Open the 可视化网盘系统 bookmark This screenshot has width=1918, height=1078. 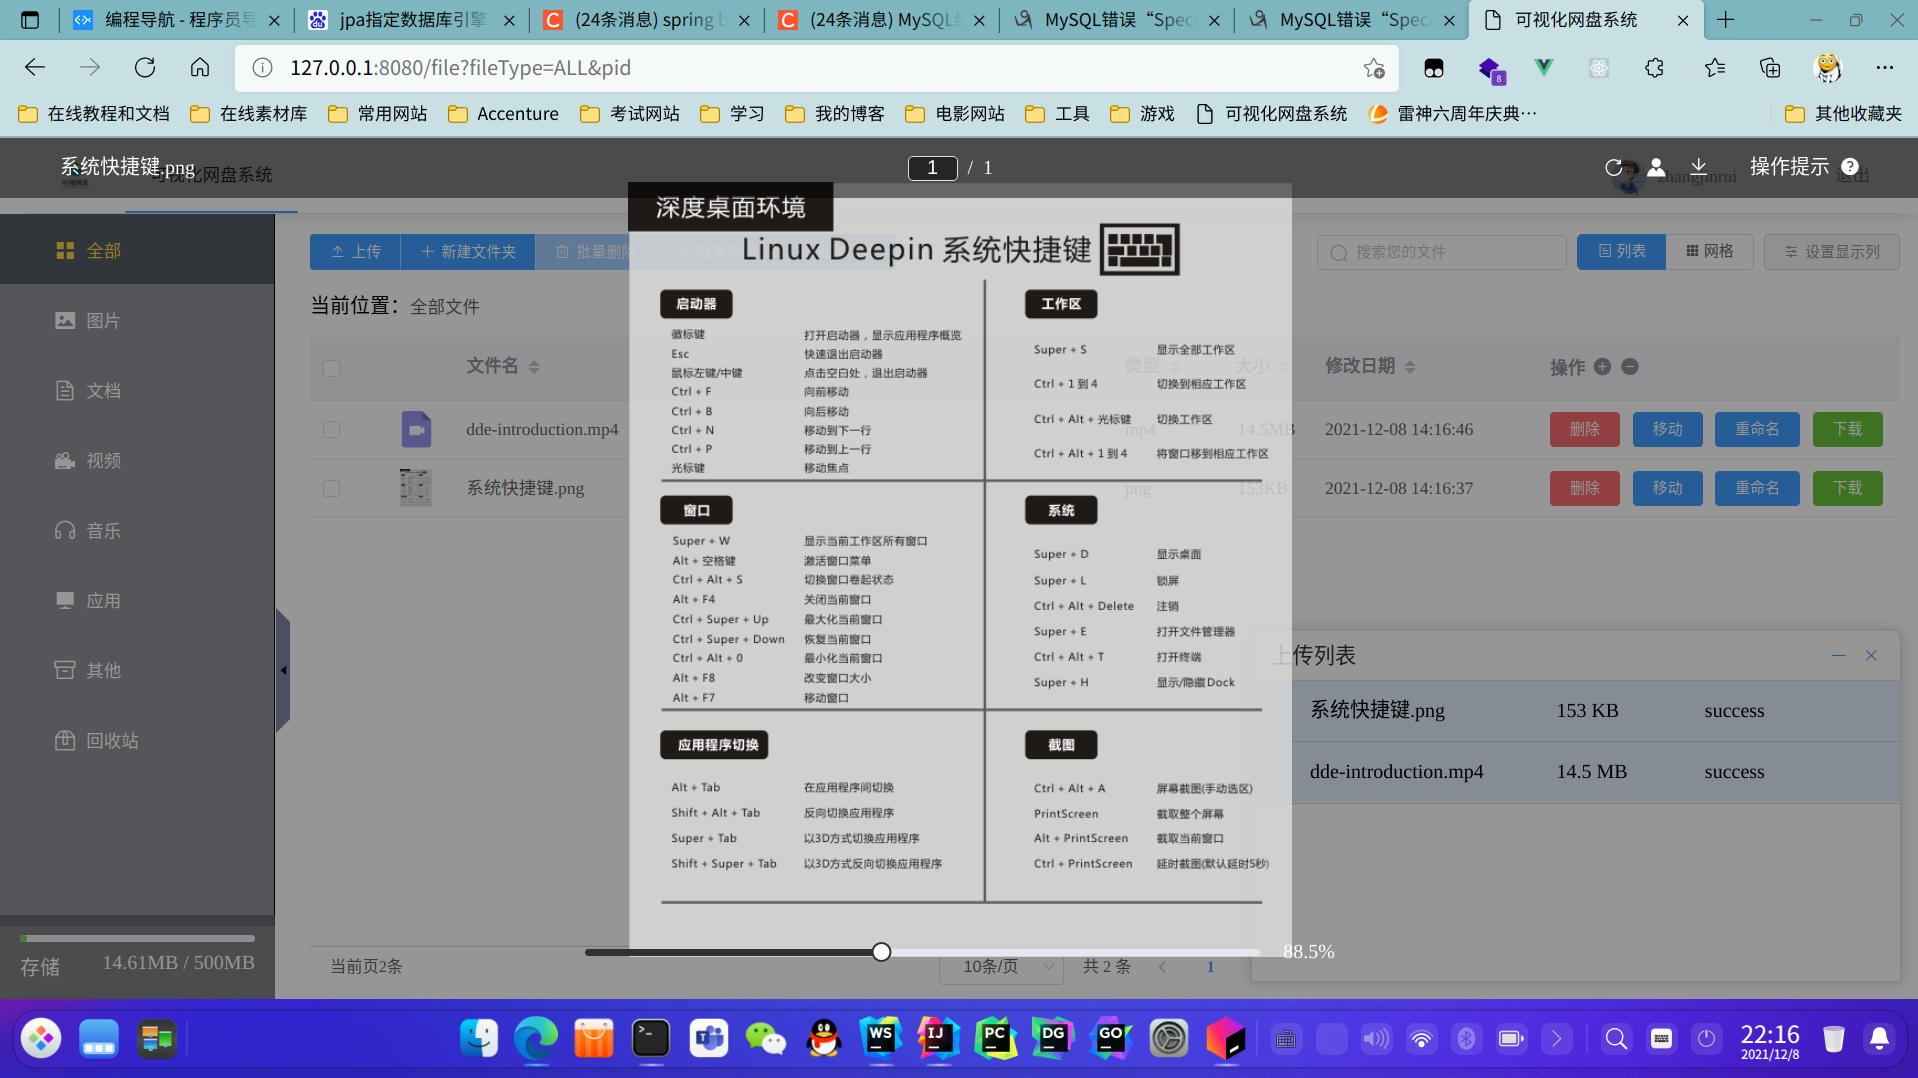coord(1272,114)
